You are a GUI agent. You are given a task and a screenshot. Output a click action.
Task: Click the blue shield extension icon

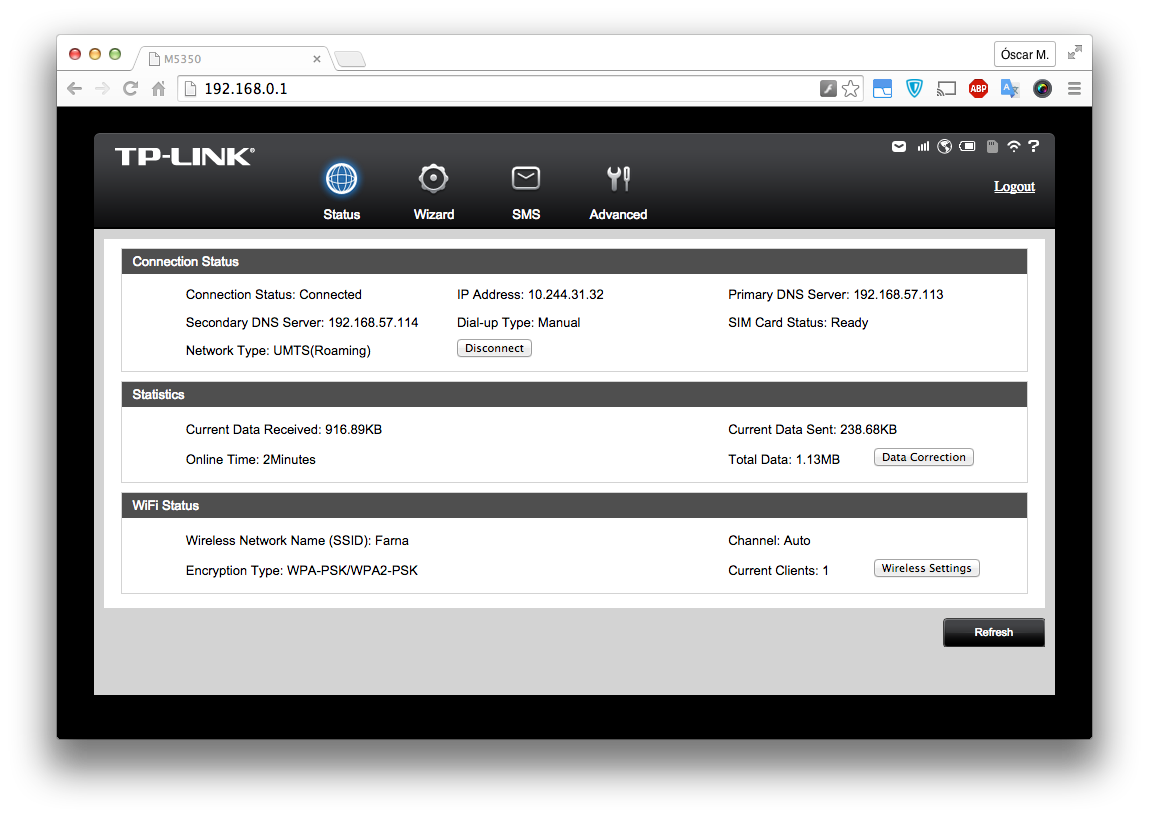coord(914,89)
